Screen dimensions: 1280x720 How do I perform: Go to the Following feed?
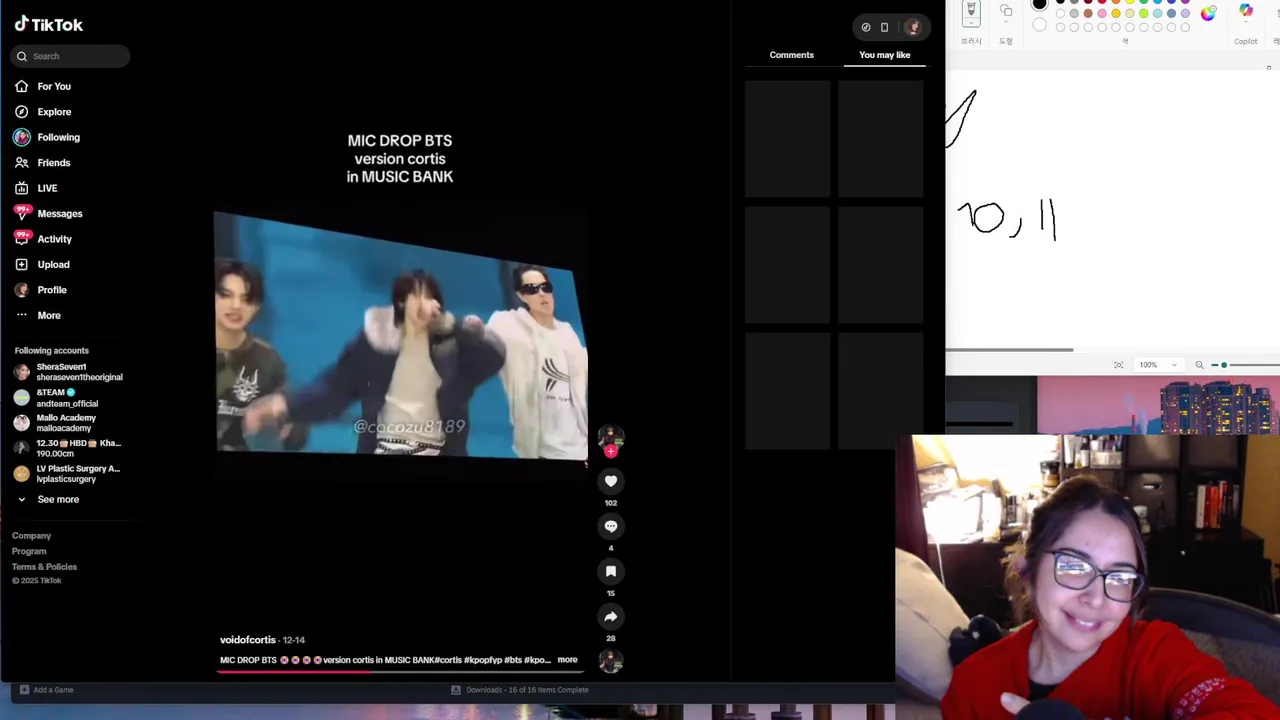tap(58, 137)
